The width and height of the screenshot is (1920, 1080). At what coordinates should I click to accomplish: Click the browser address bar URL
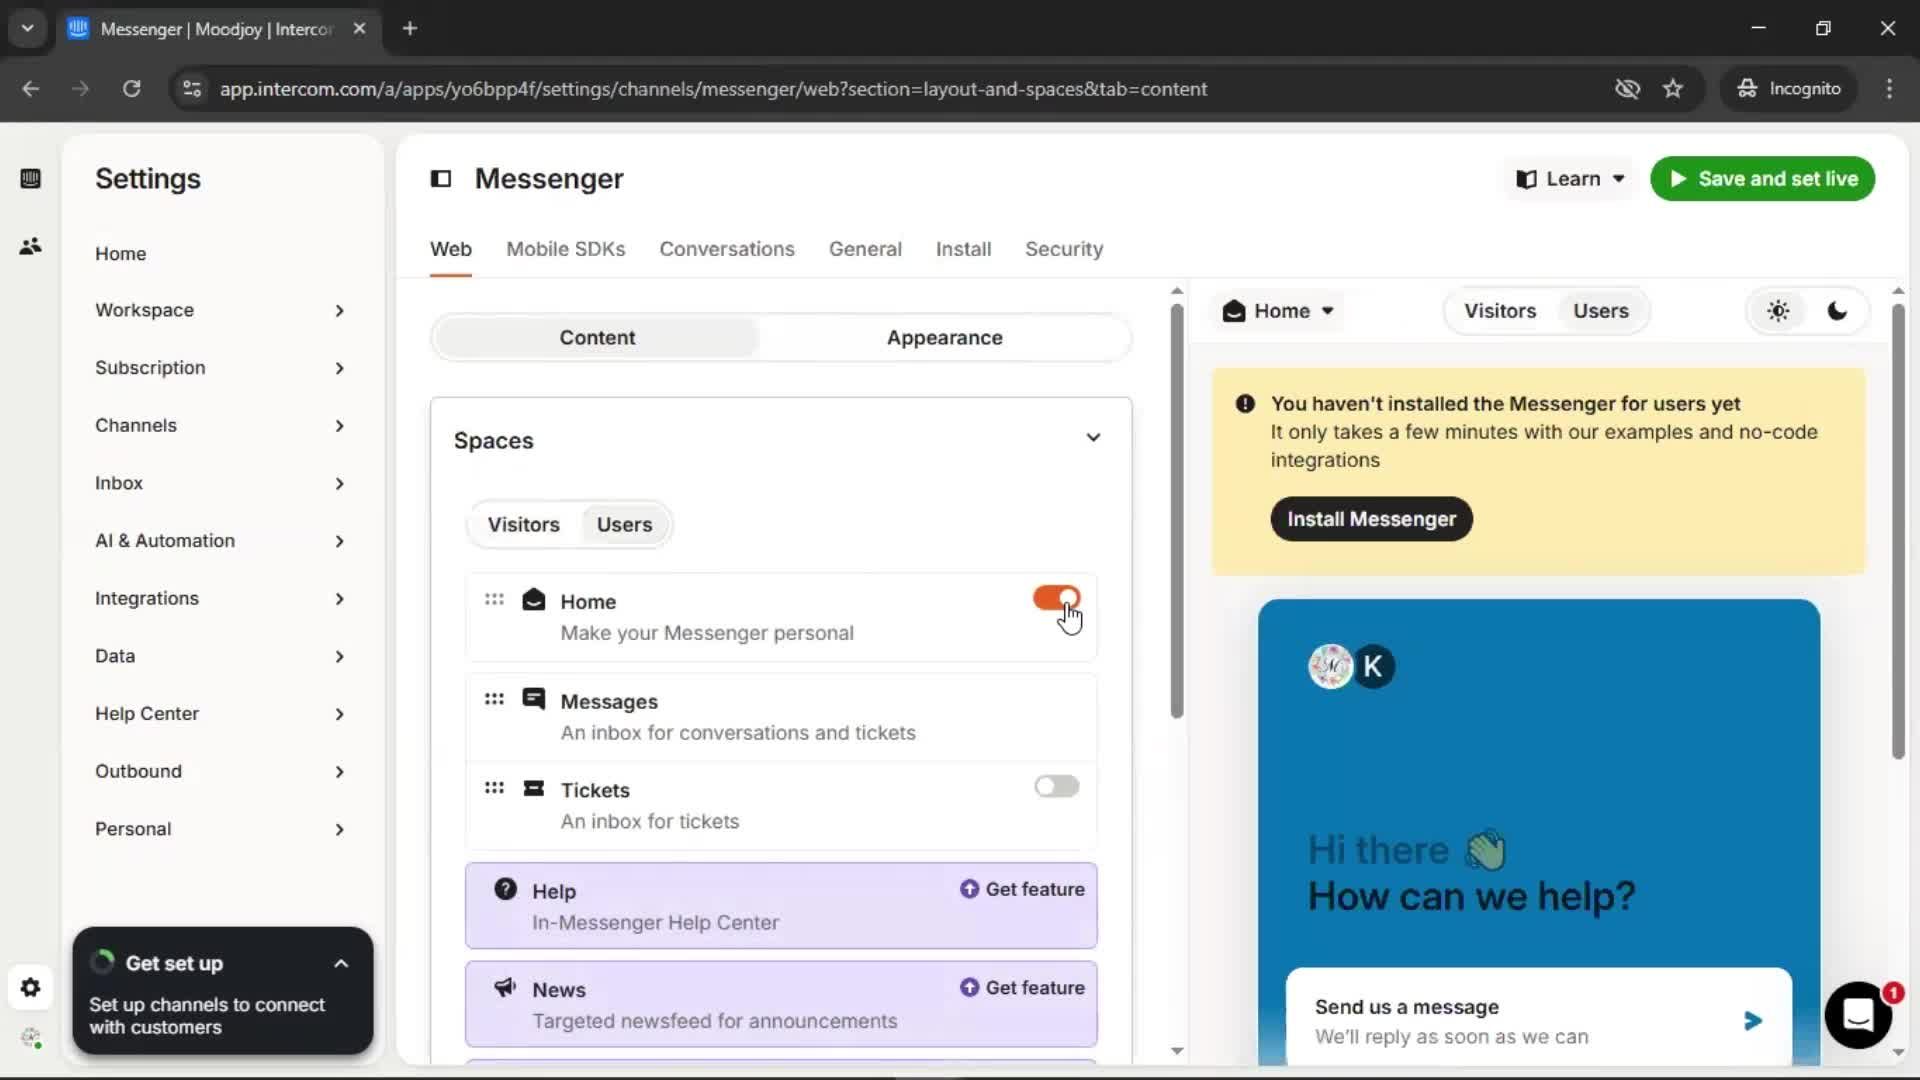[x=713, y=89]
